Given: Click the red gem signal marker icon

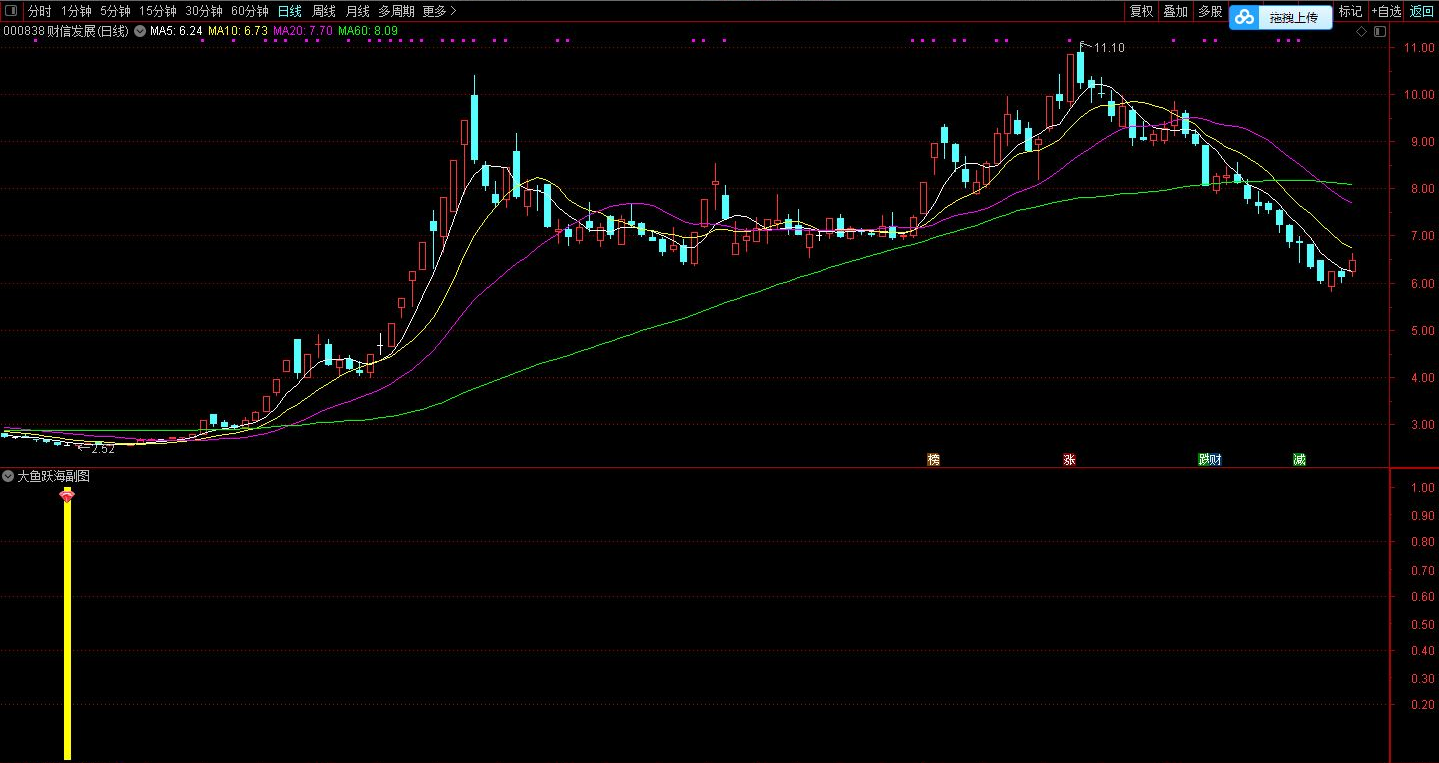Looking at the screenshot, I should 67,496.
